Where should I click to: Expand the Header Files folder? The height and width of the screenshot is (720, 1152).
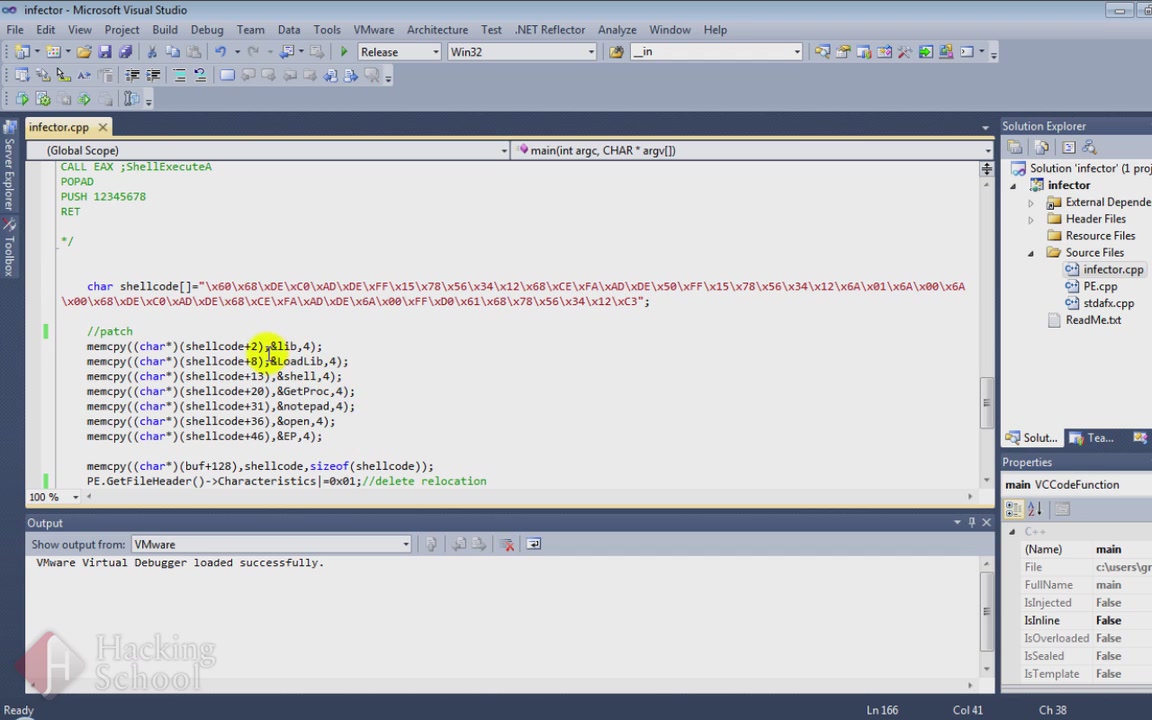[x=1031, y=220]
